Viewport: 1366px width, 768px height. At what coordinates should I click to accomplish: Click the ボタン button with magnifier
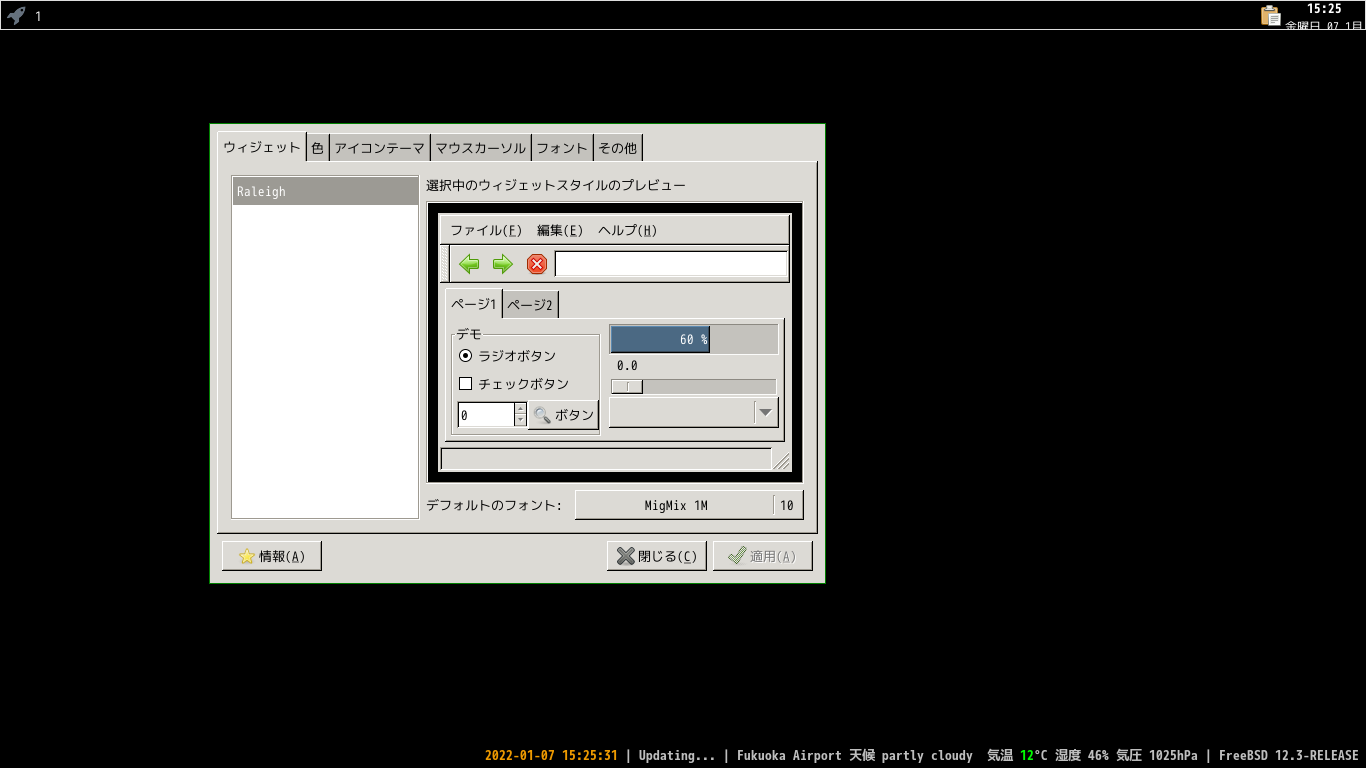point(563,415)
